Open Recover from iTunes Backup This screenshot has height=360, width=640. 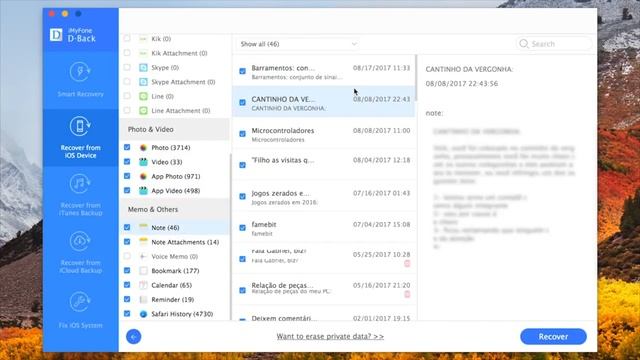[x=80, y=195]
